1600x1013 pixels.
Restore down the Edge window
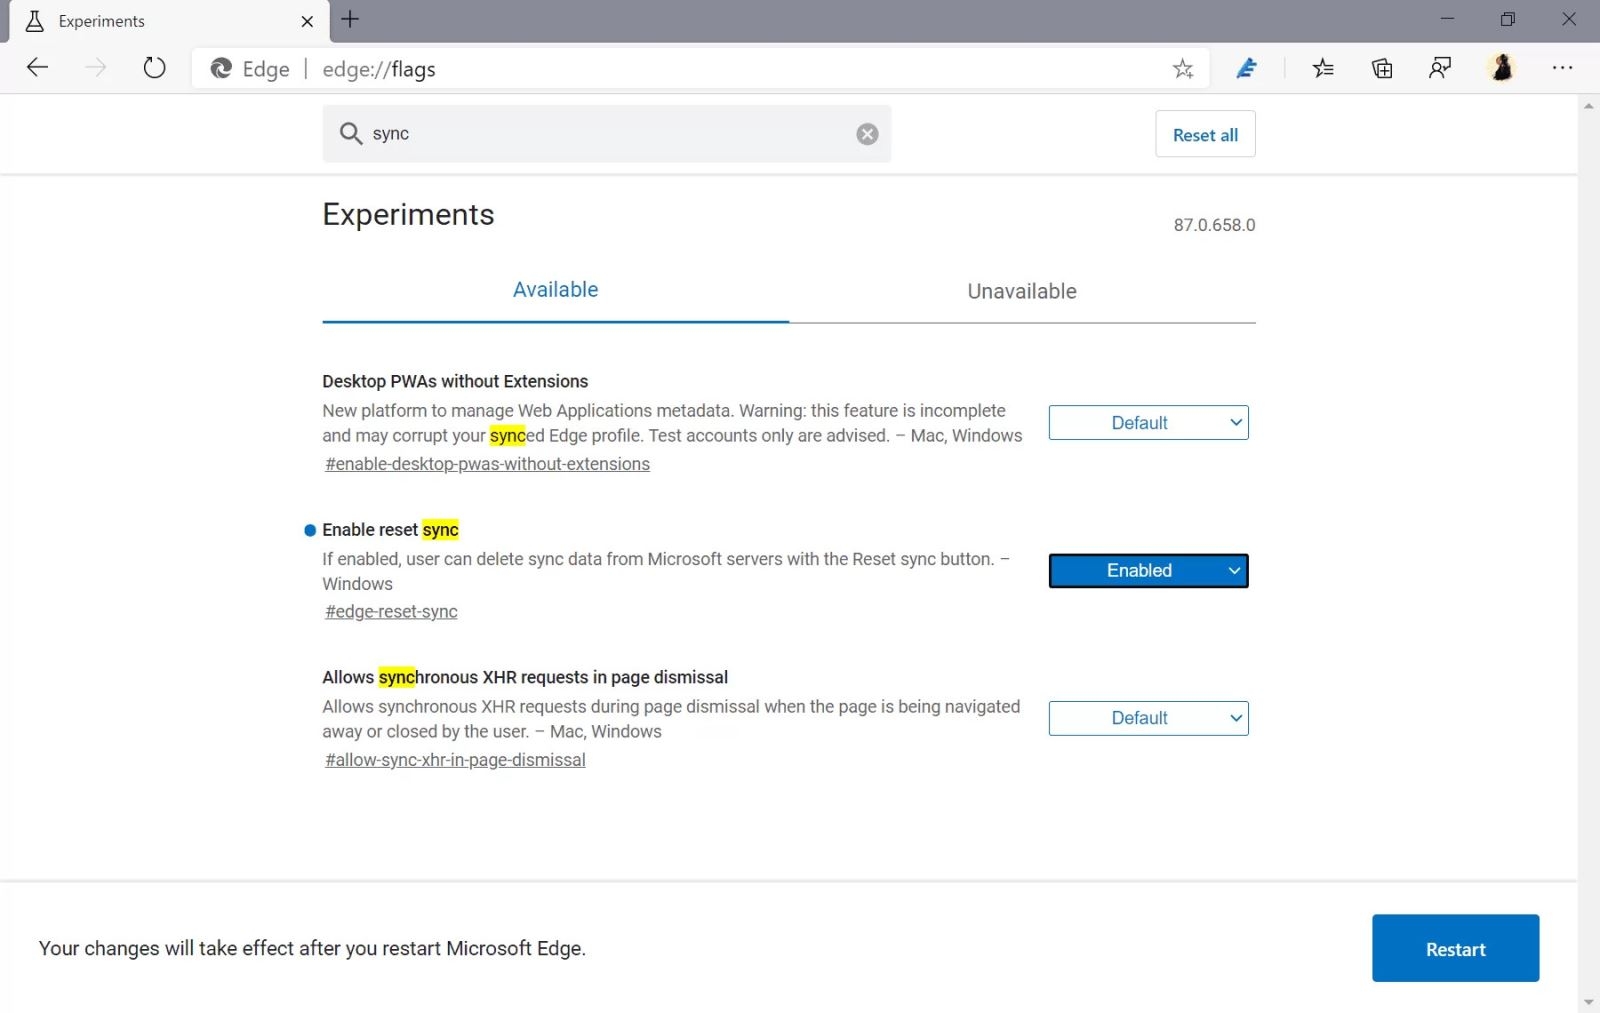tap(1508, 19)
